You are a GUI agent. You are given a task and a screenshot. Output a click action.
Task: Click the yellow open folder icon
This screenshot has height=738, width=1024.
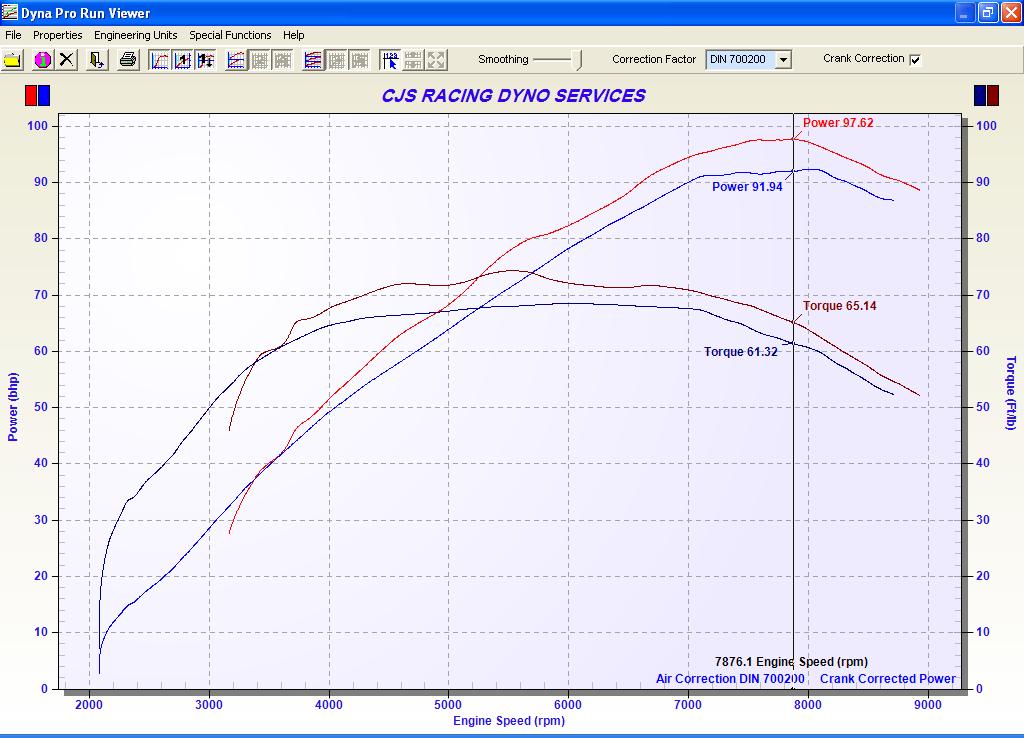(13, 60)
